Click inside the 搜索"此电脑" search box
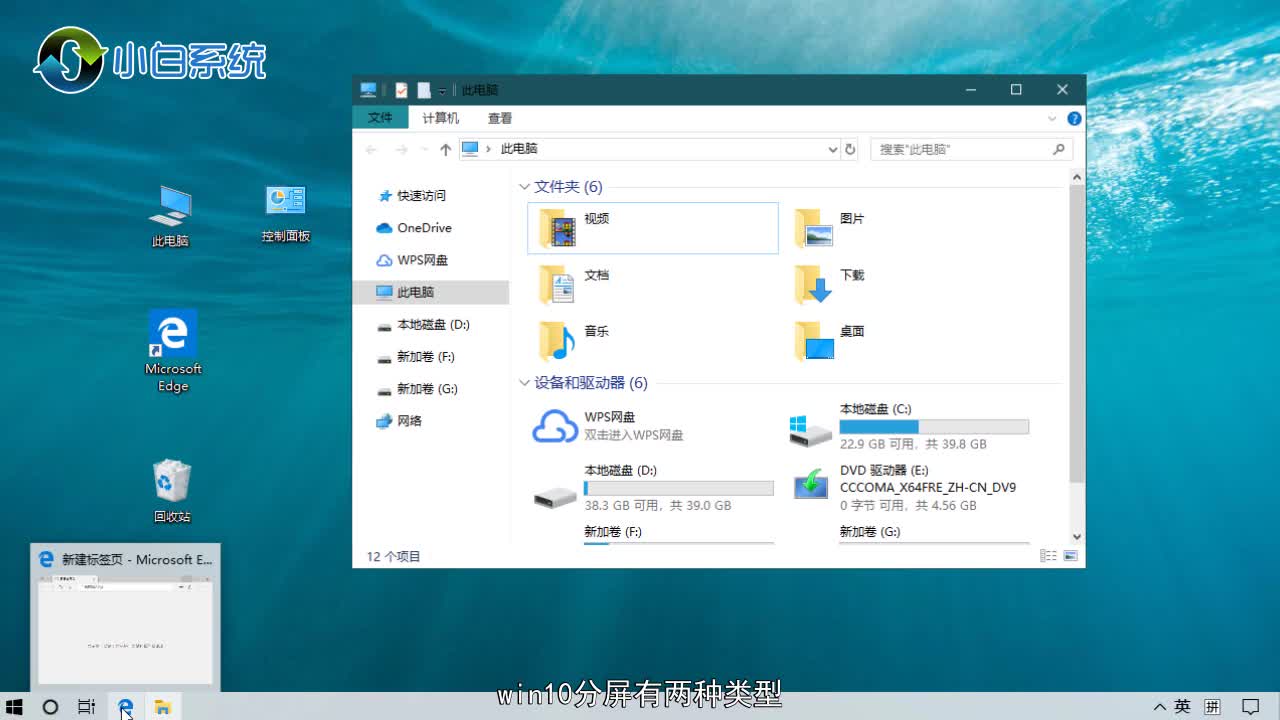Screen dimensions: 1280x720 (x=960, y=148)
